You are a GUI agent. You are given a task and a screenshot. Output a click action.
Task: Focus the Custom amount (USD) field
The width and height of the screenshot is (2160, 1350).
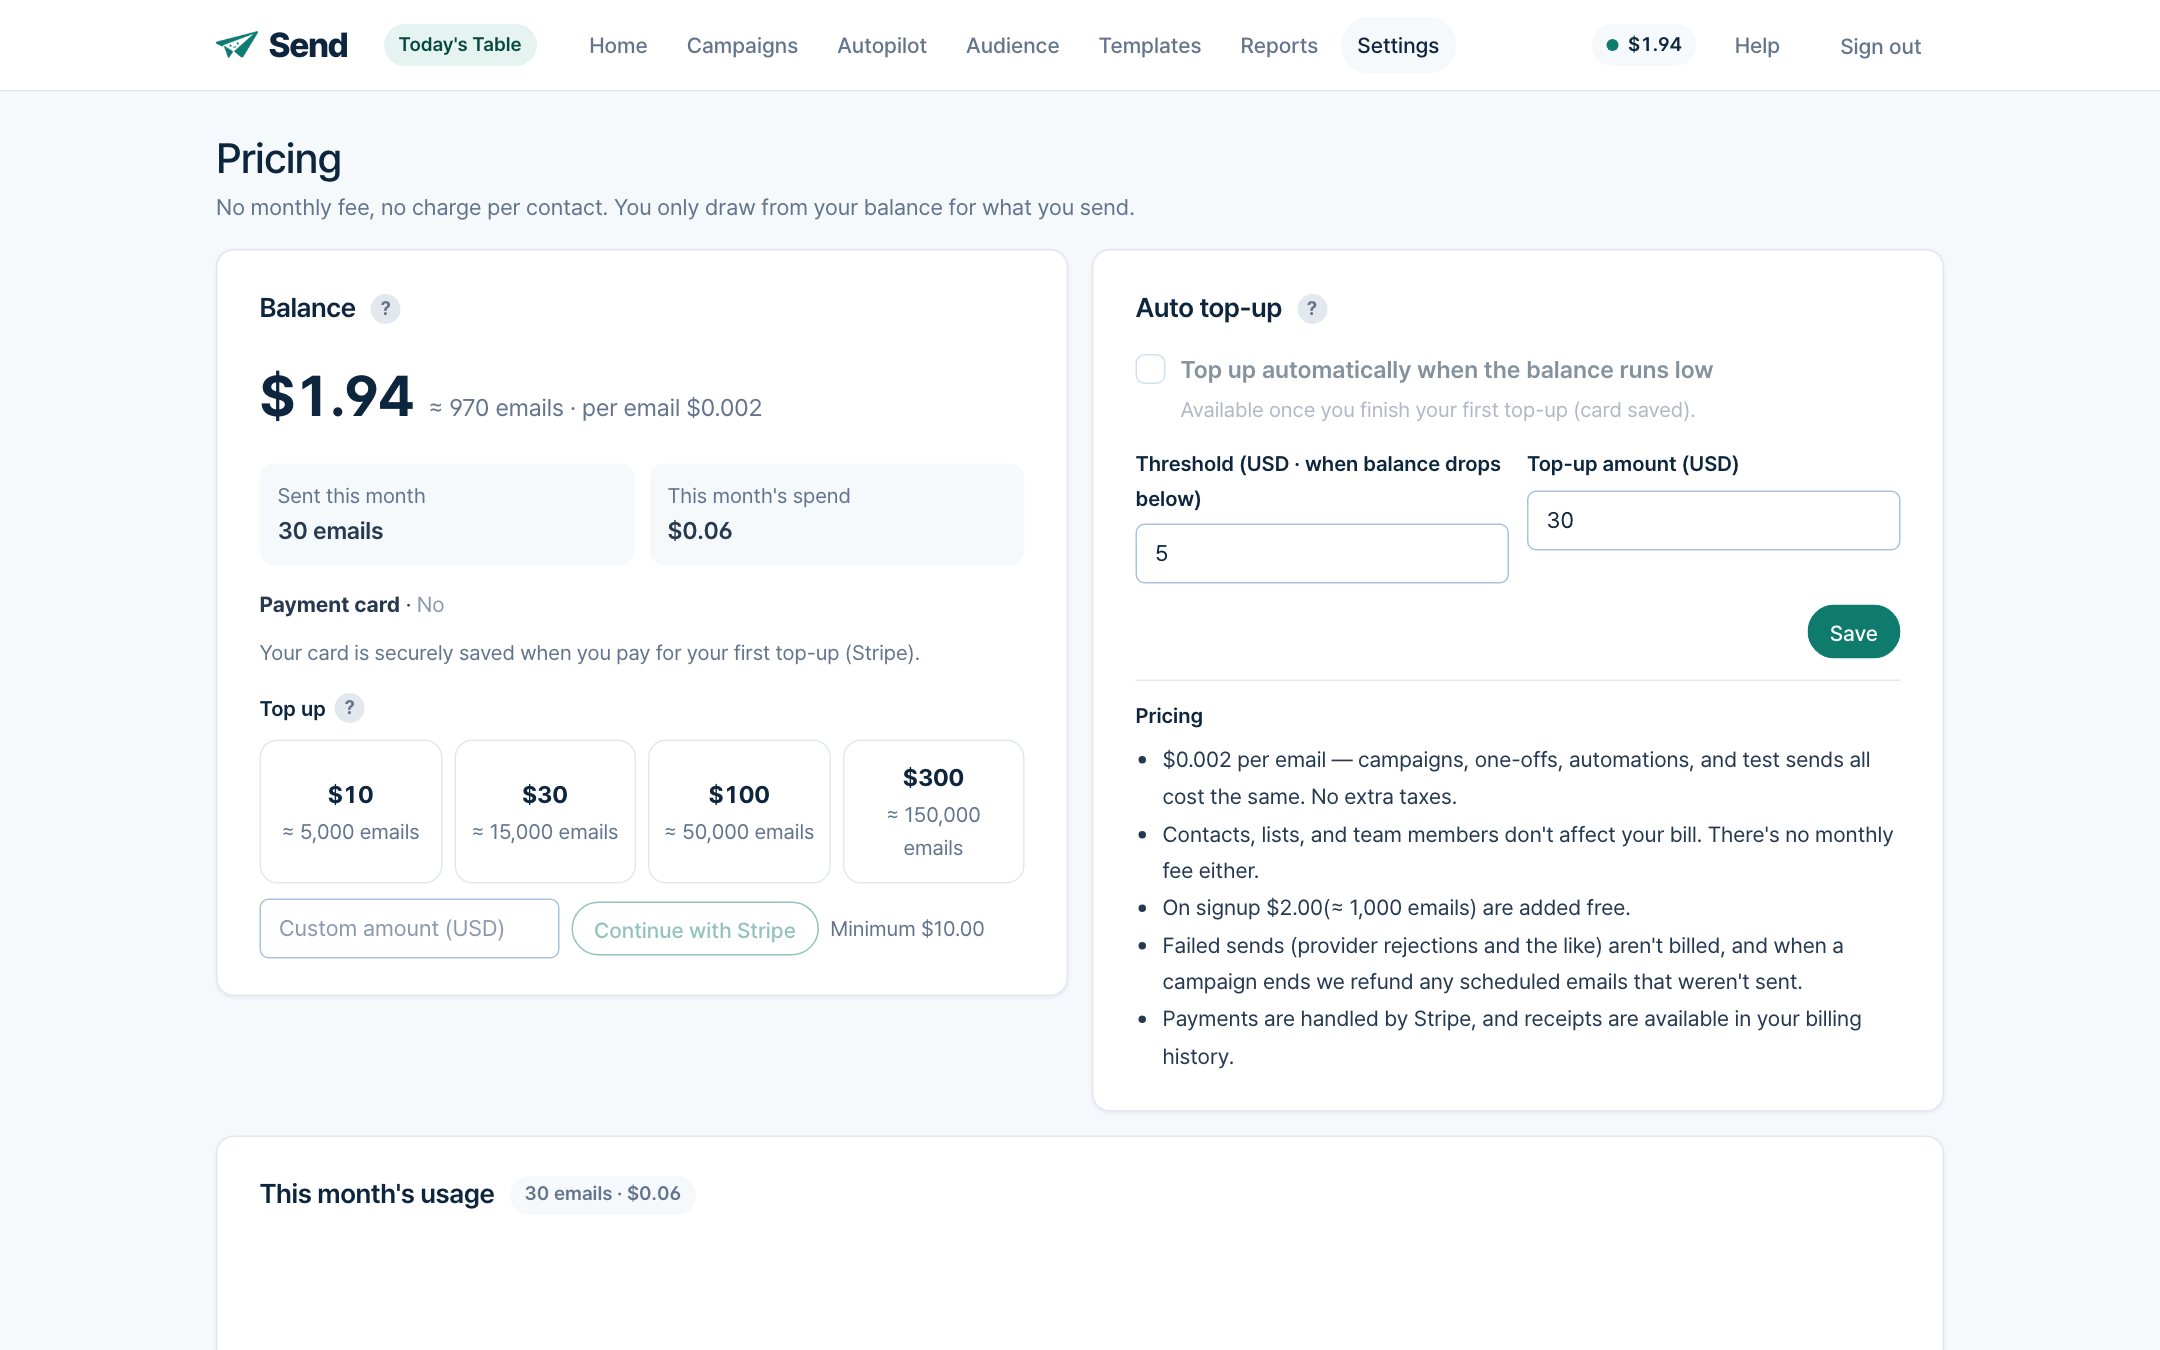tap(409, 928)
